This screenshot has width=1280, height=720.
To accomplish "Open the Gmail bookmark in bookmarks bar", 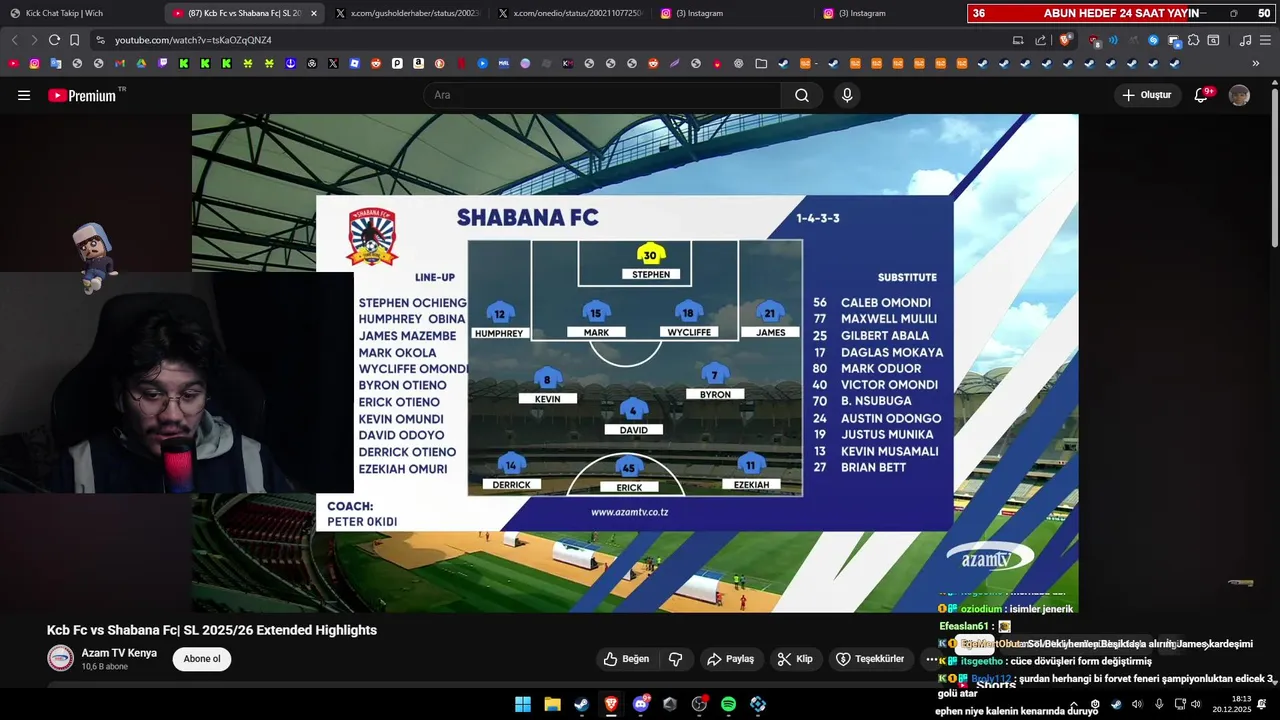I will [119, 63].
